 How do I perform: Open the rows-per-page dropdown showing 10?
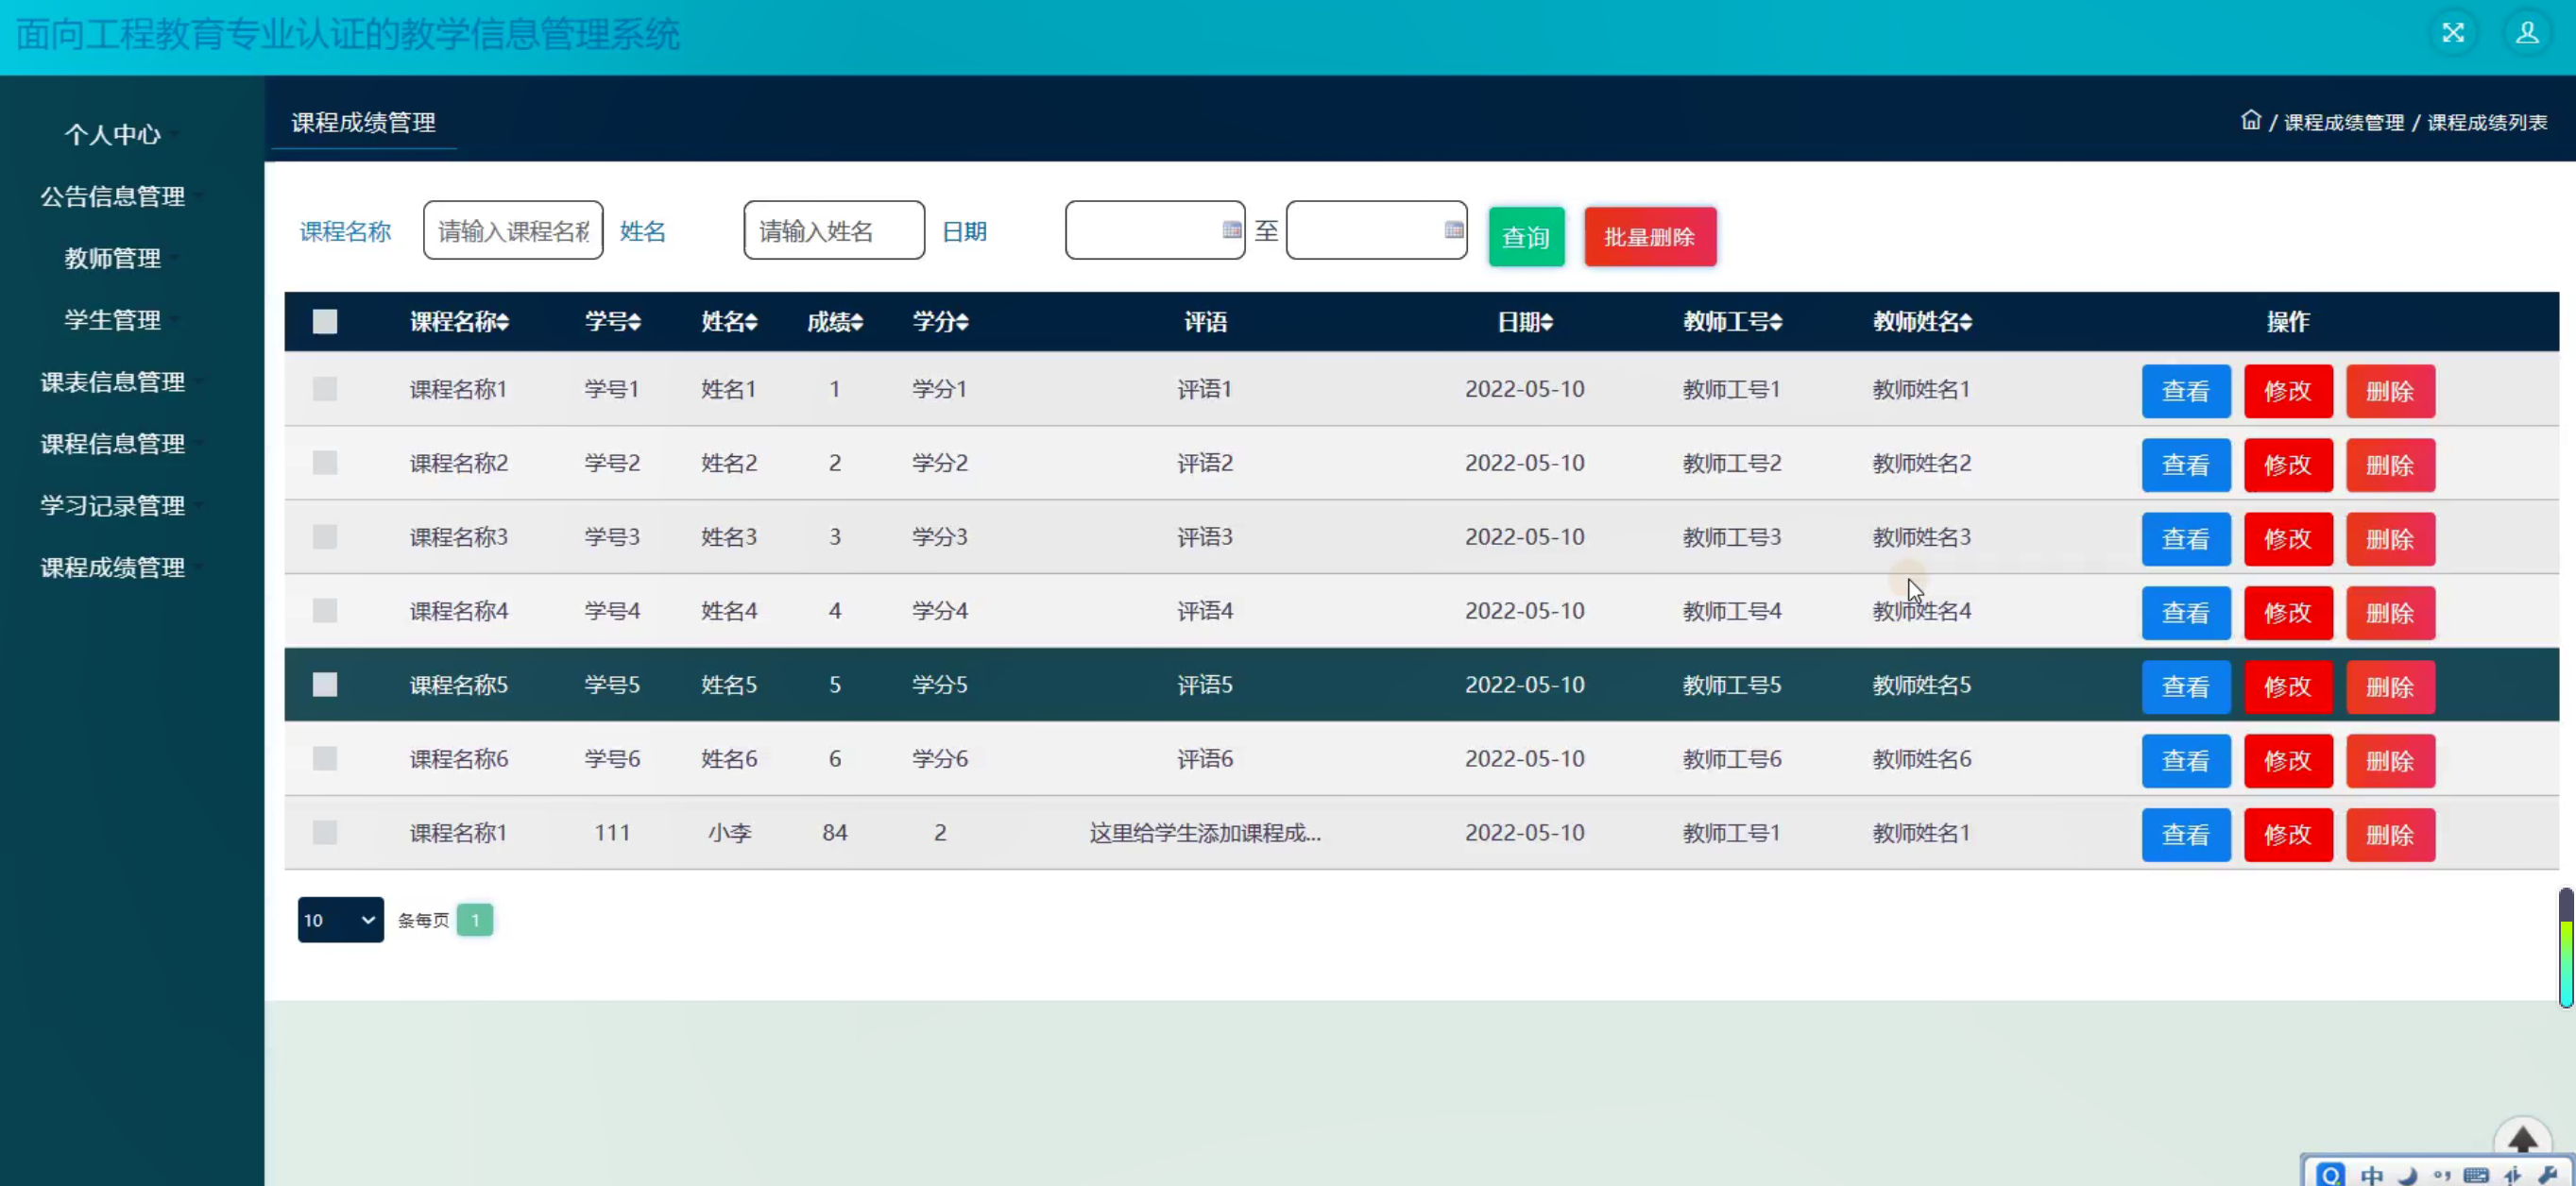340,920
